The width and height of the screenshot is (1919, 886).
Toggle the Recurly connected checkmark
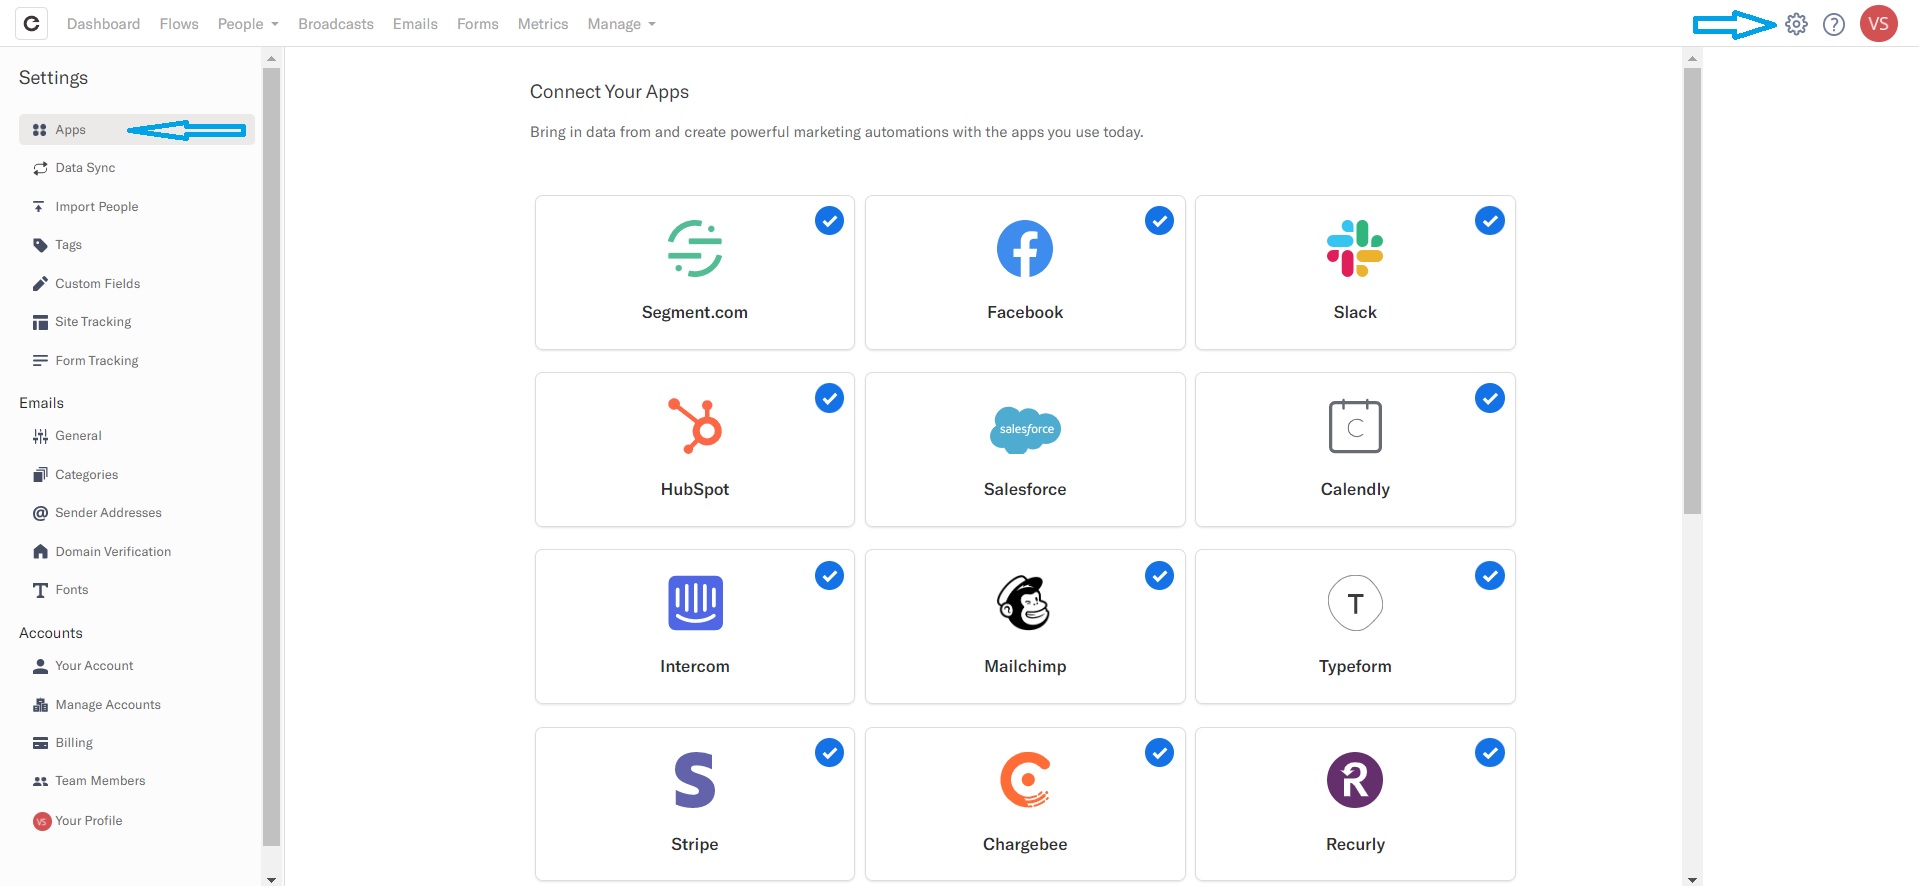pyautogui.click(x=1489, y=753)
